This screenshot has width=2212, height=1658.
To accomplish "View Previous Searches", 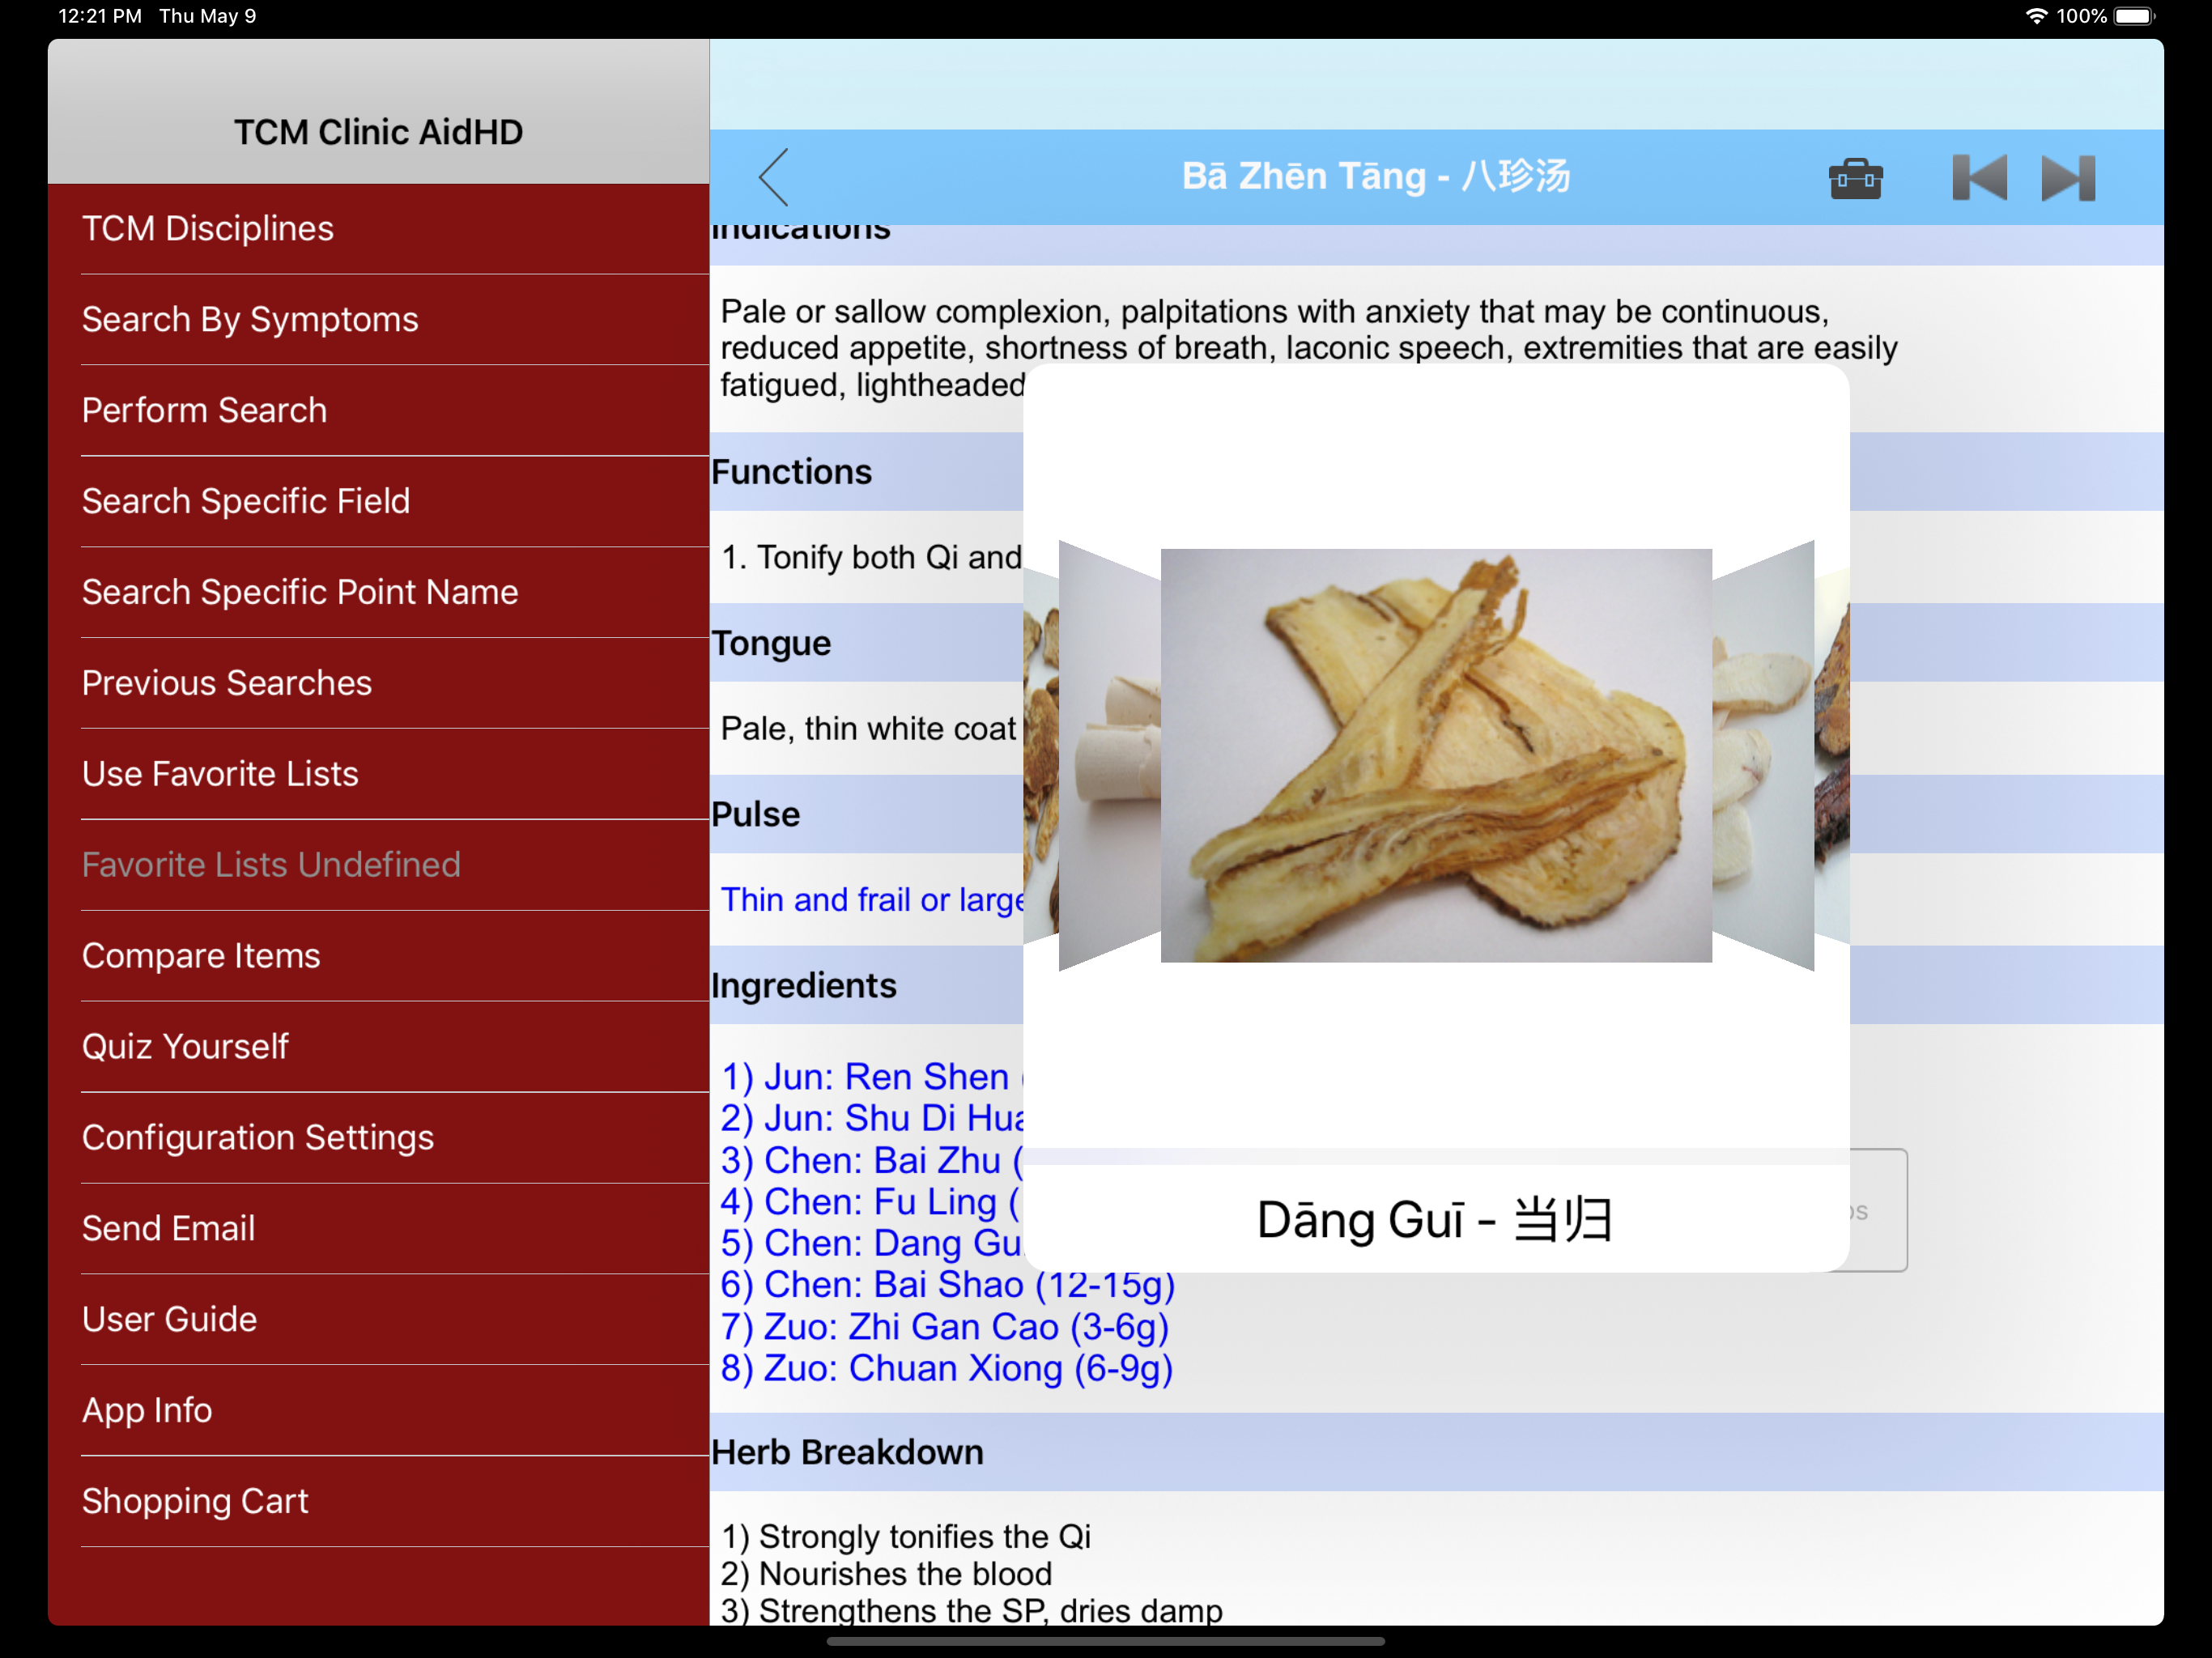I will (x=378, y=684).
